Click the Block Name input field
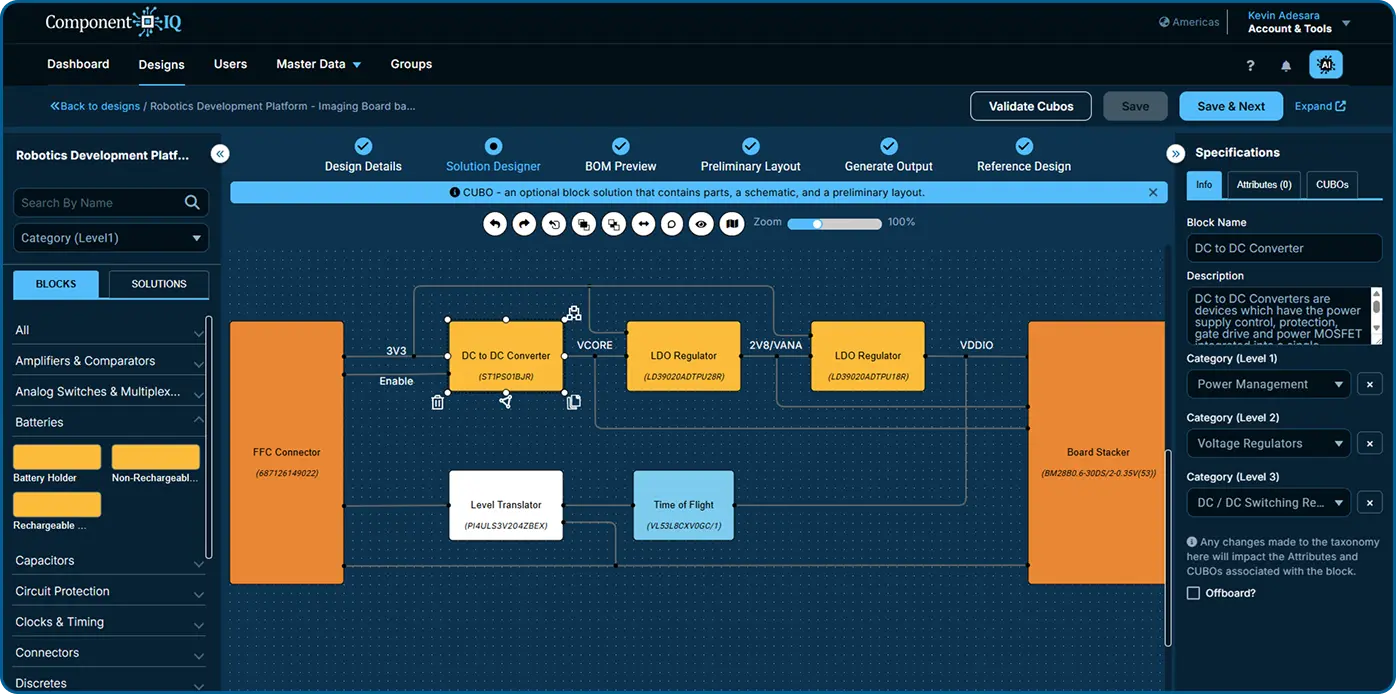 [x=1284, y=248]
